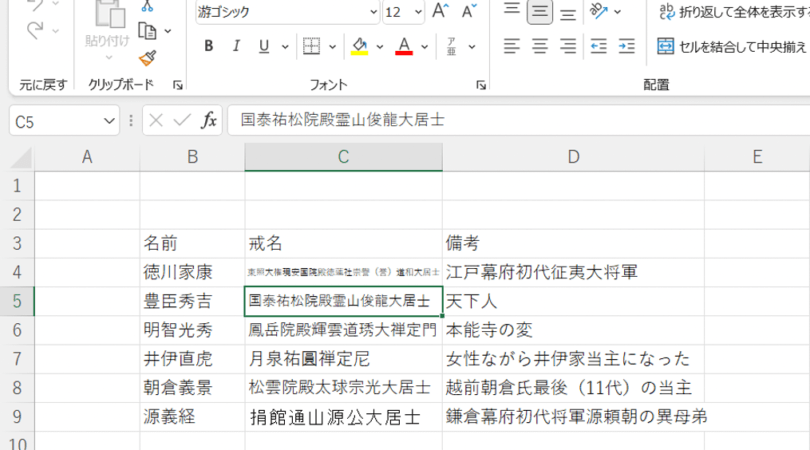The image size is (810, 450).
Task: Decrease font size with smaller A icon
Action: pos(469,11)
